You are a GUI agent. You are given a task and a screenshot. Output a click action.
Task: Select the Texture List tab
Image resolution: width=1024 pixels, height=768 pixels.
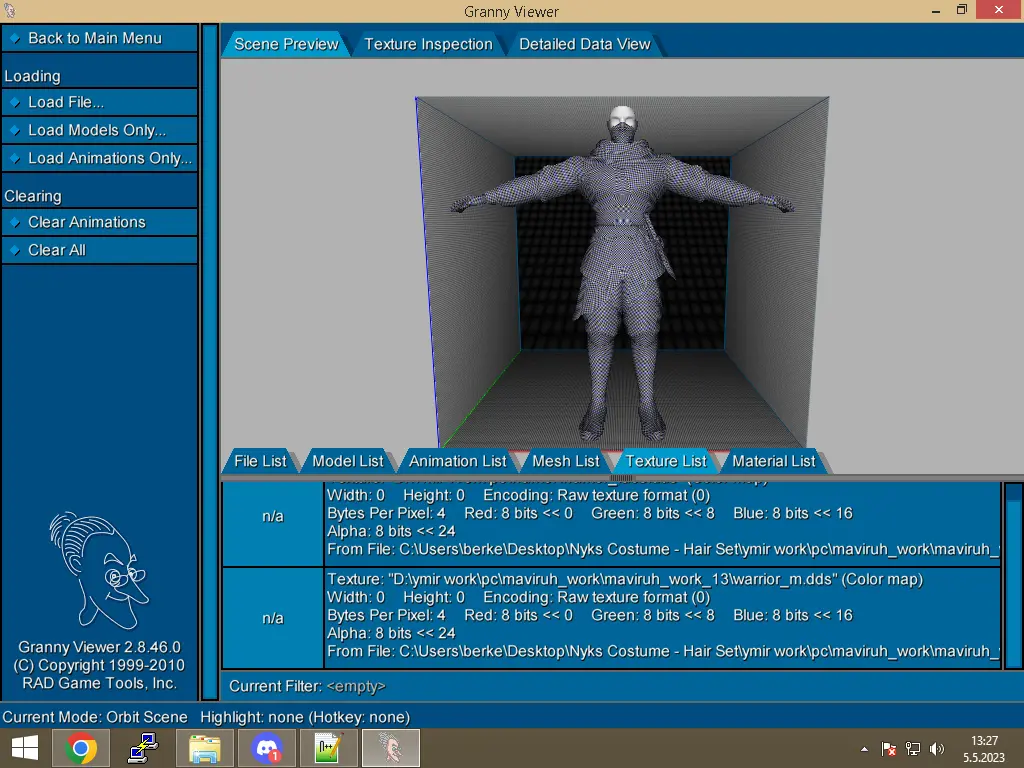[665, 461]
